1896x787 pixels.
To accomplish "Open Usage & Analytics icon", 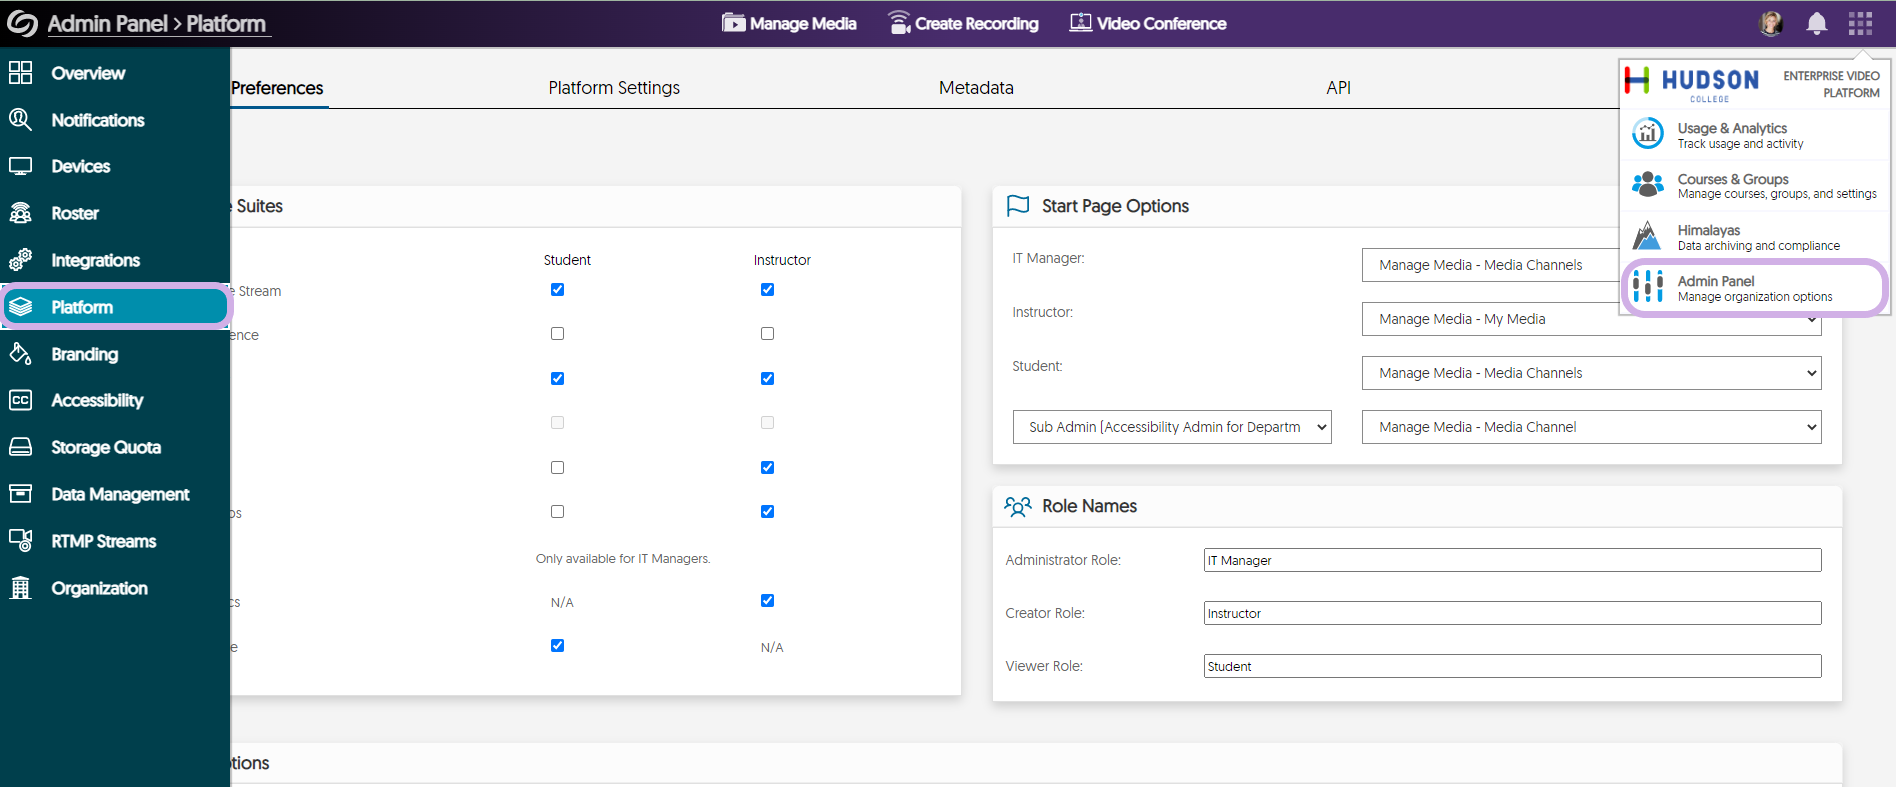I will (1648, 134).
